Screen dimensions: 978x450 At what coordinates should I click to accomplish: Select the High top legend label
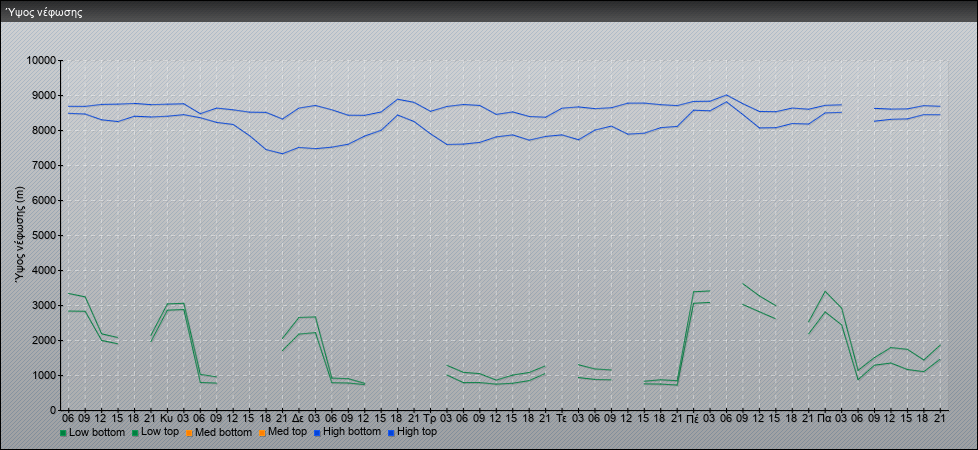[417, 432]
